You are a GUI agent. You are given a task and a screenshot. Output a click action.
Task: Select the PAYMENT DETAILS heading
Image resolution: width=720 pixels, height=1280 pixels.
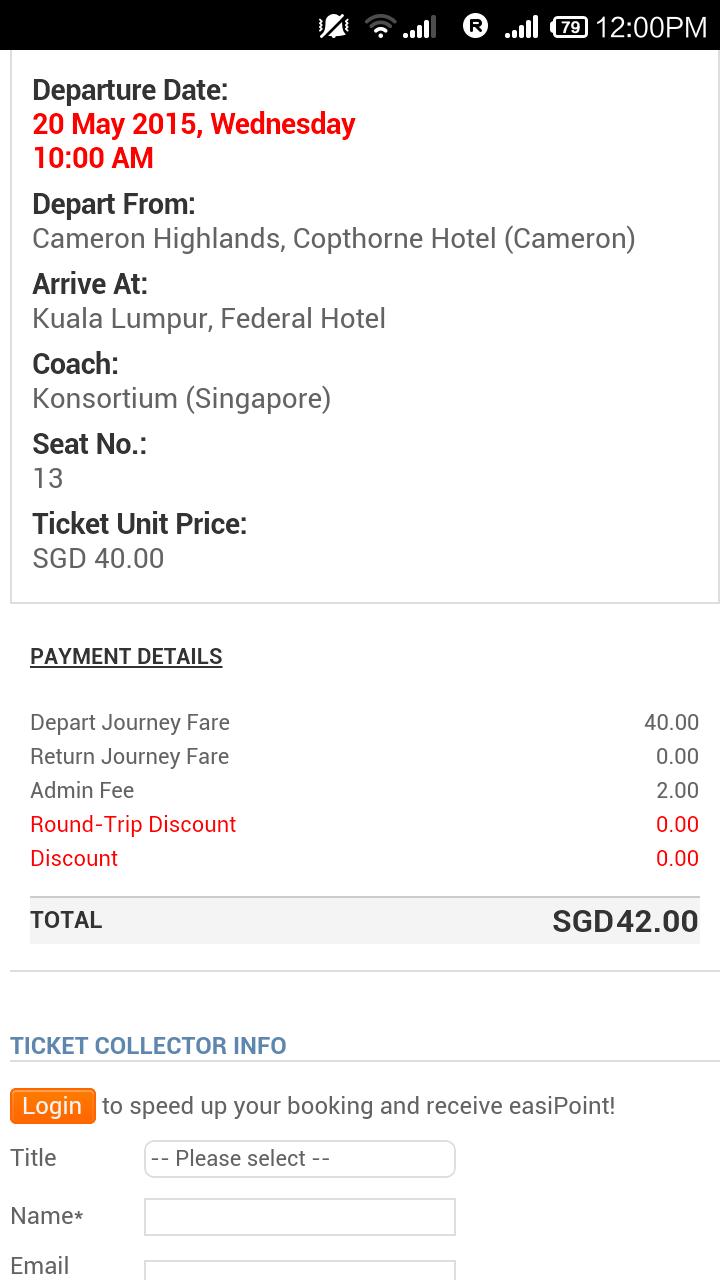[x=126, y=657]
